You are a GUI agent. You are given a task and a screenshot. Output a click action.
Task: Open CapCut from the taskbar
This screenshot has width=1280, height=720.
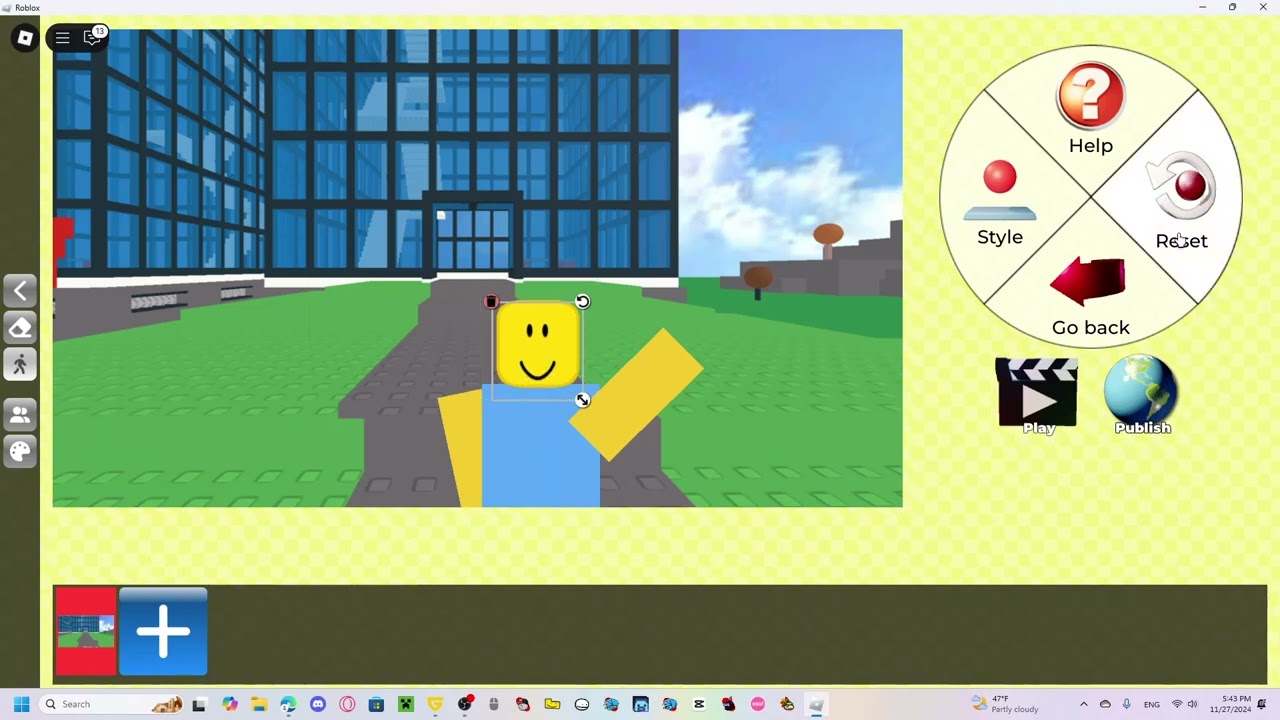click(699, 704)
